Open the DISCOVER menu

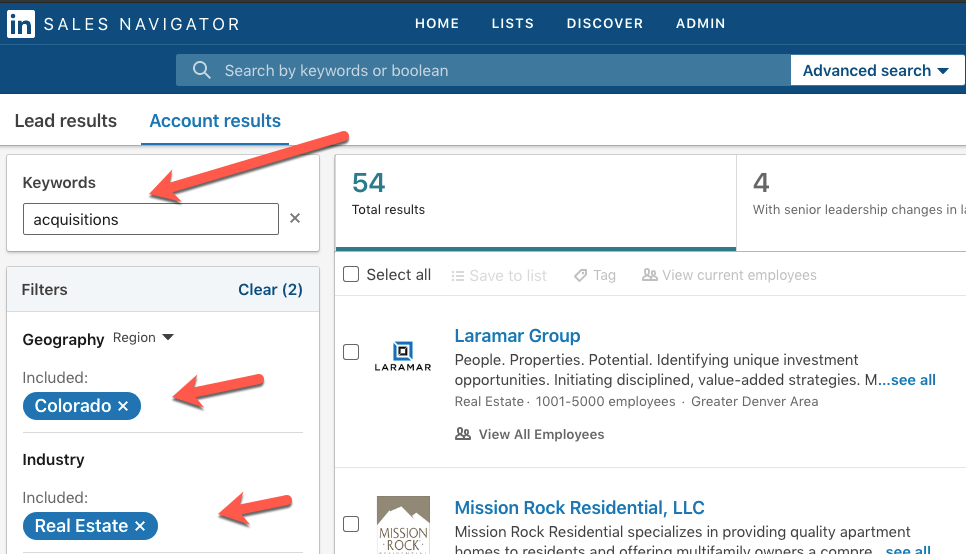pos(605,23)
